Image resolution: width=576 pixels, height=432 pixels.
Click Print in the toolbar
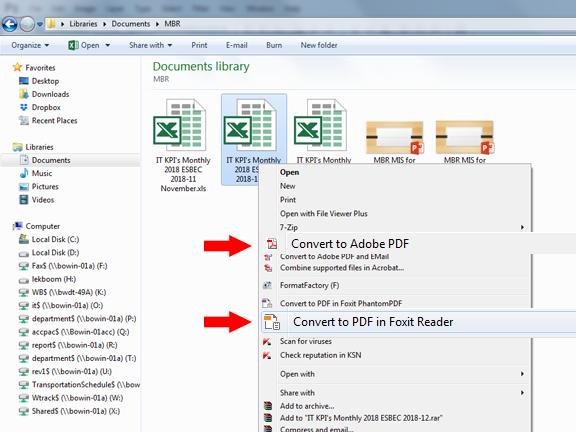coord(199,45)
